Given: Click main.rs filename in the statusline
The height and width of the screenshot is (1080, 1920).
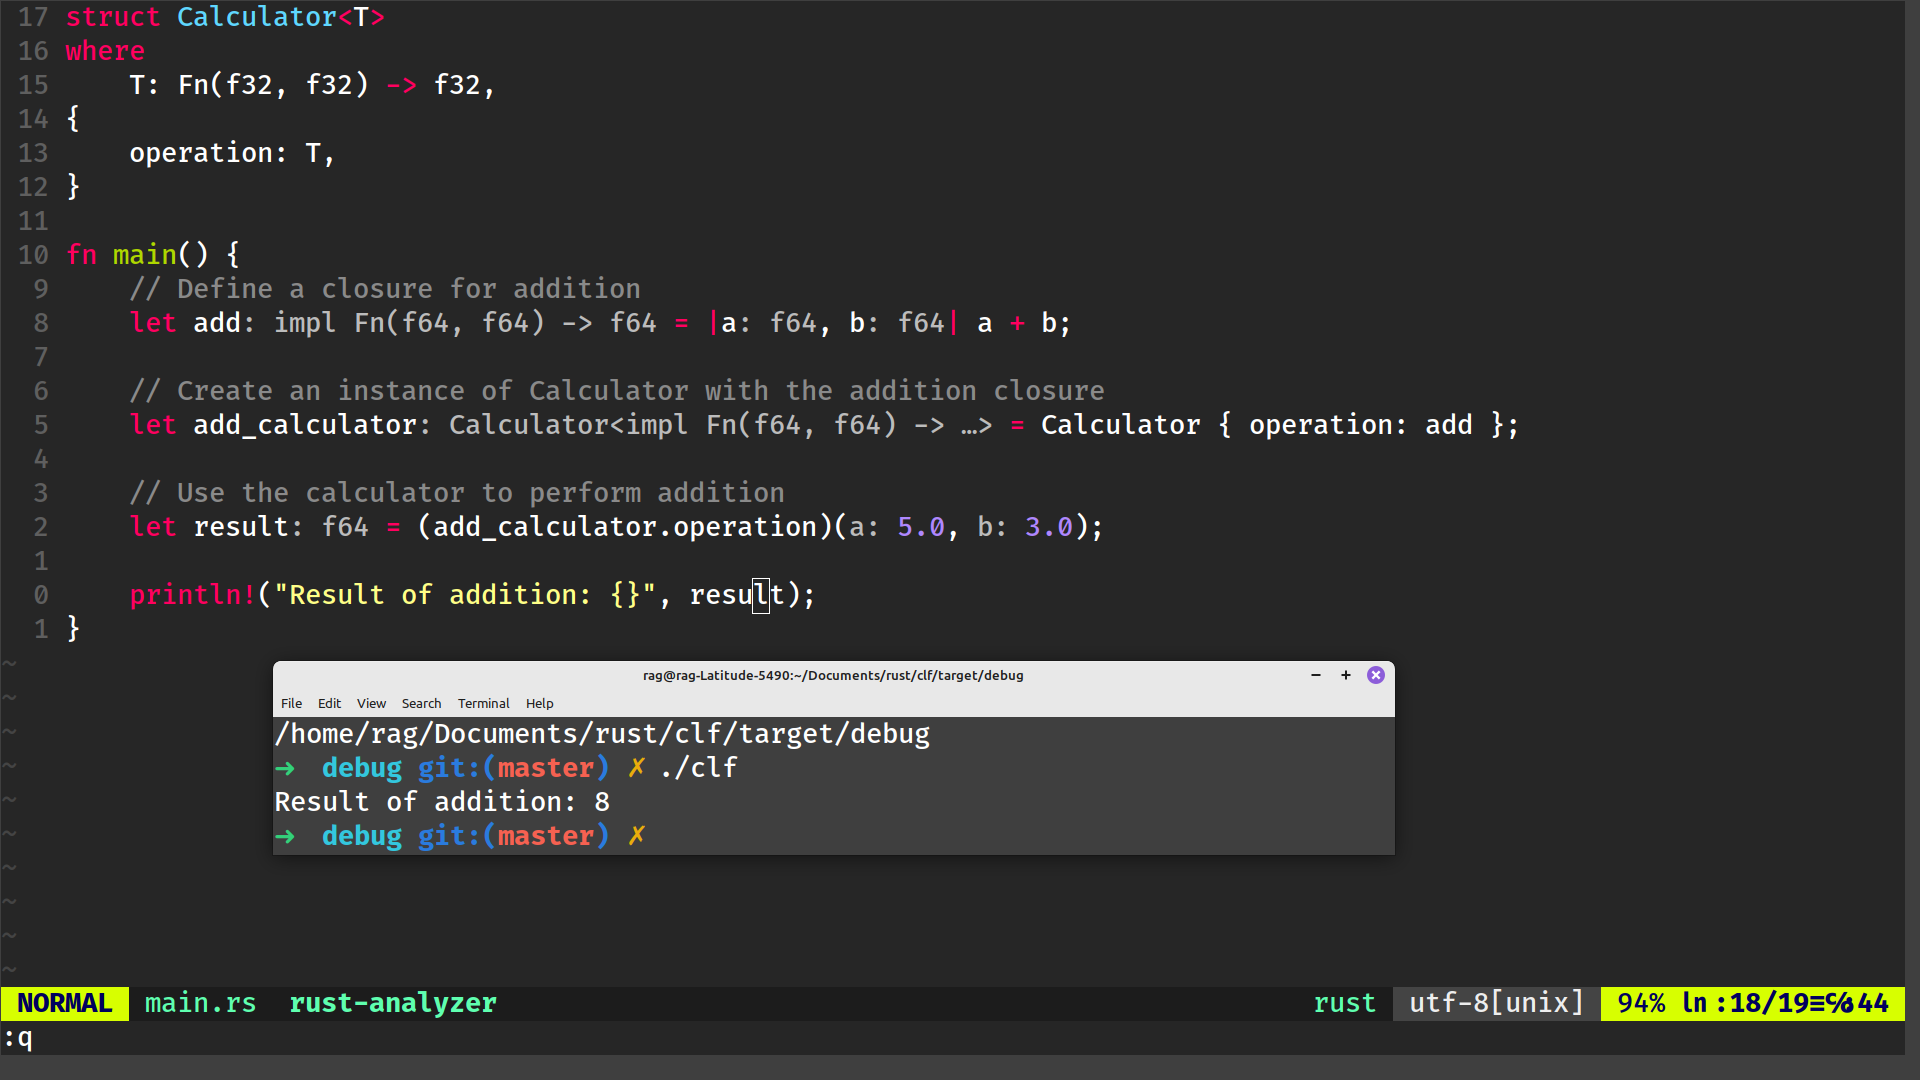Looking at the screenshot, I should pyautogui.click(x=200, y=1003).
